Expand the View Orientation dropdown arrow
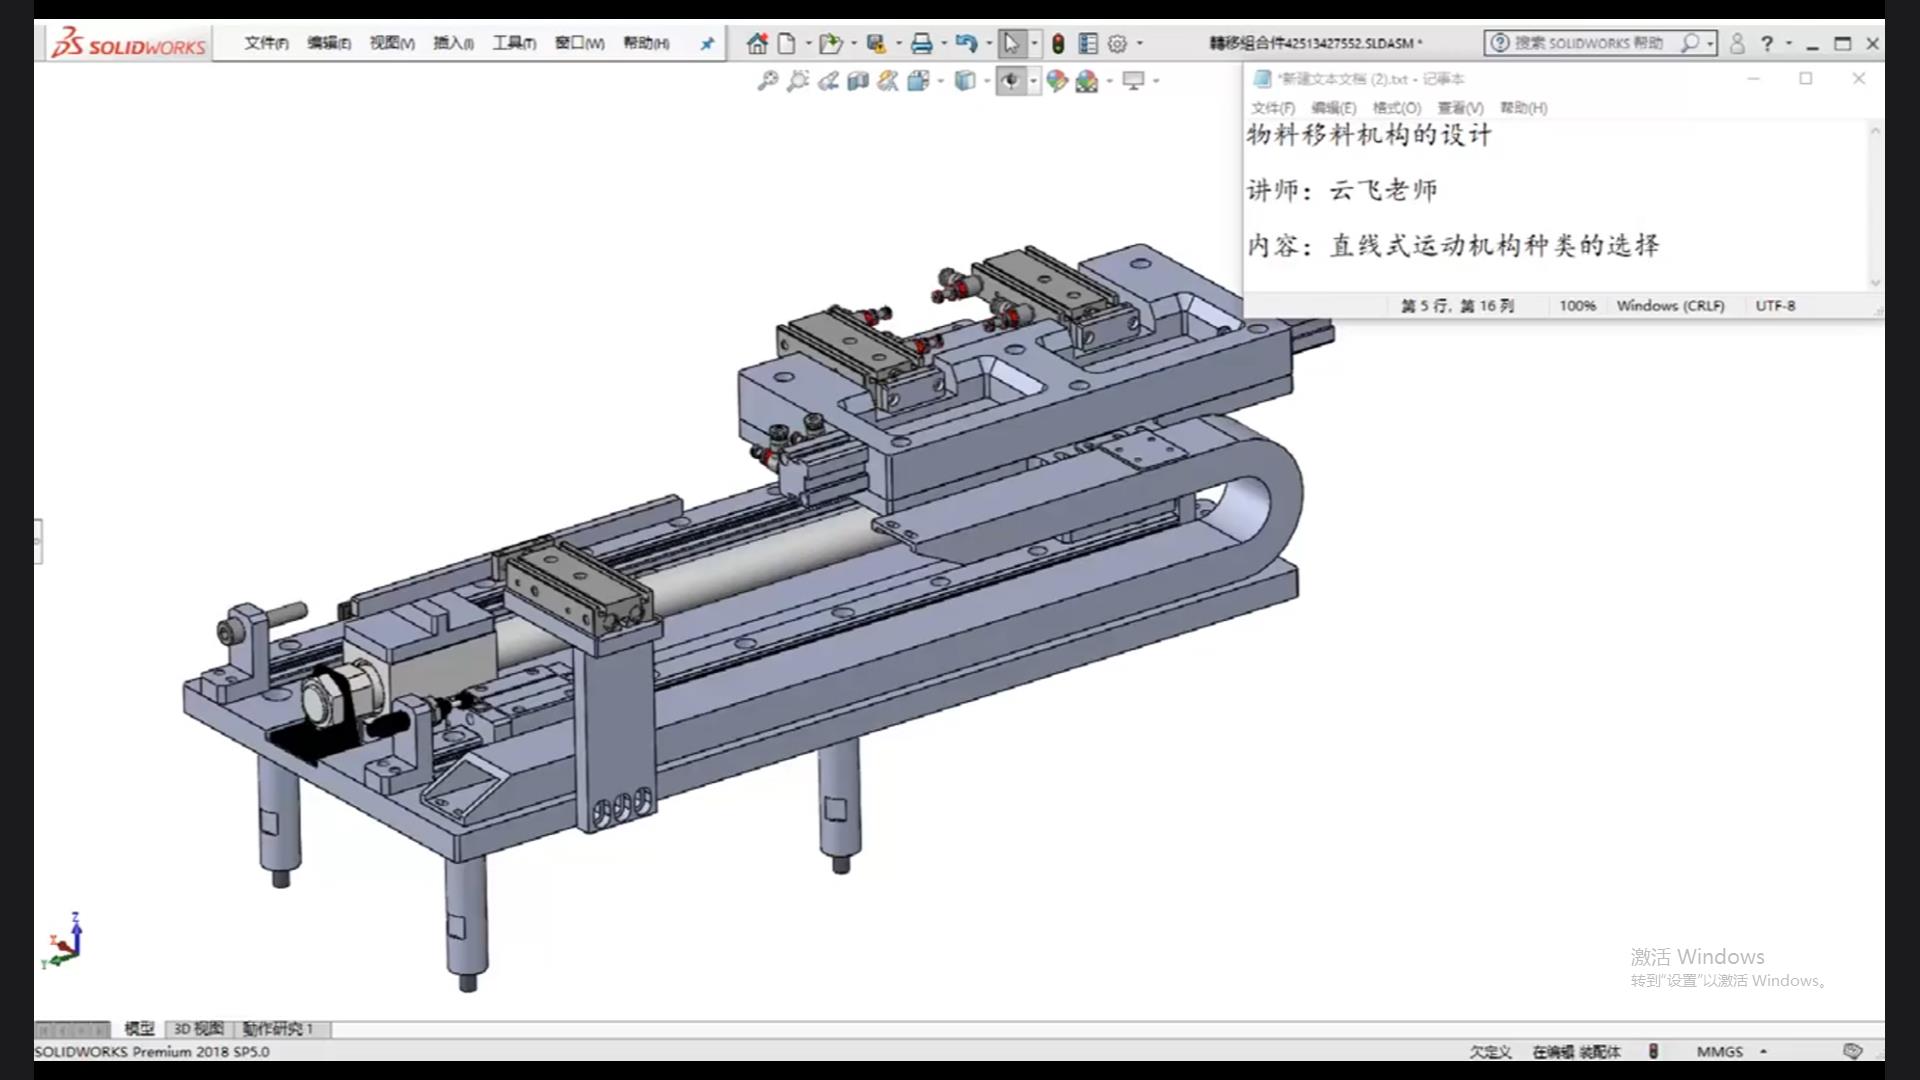Viewport: 1920px width, 1080px height. pos(941,81)
